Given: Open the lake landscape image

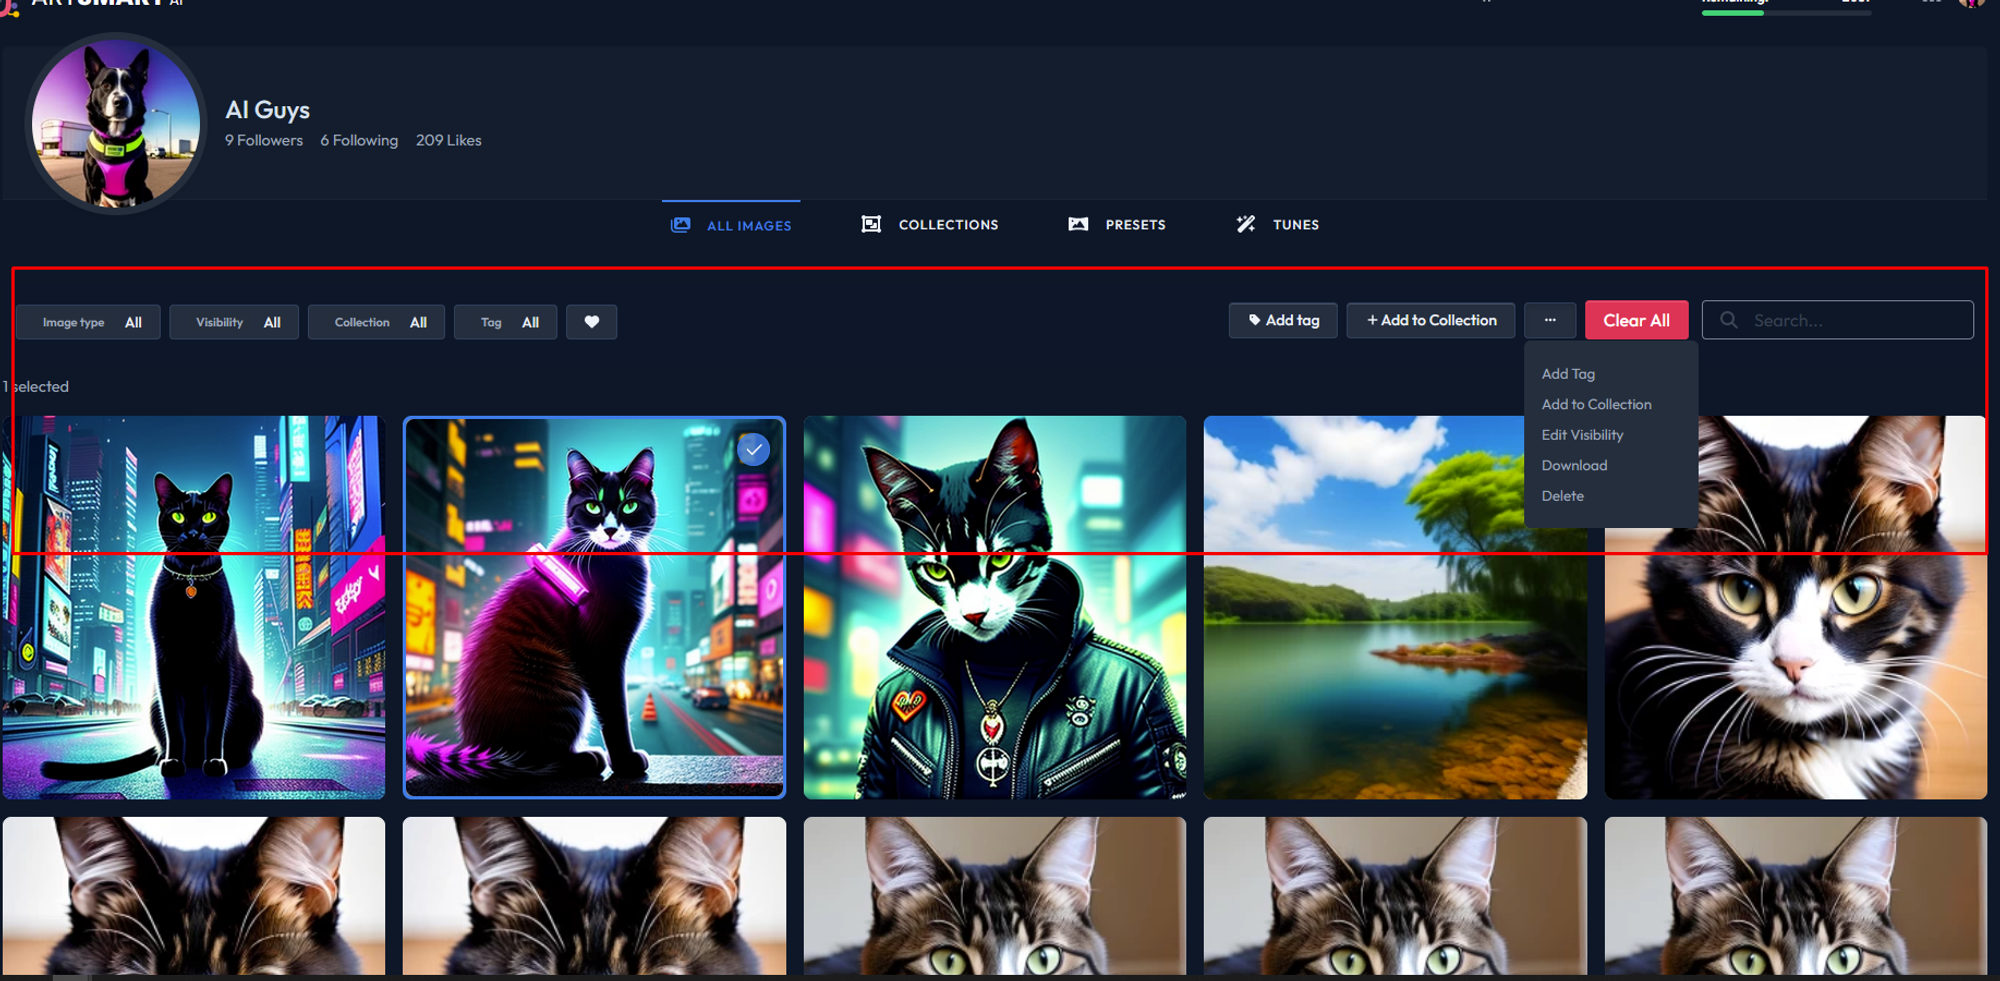Looking at the screenshot, I should tap(1395, 607).
